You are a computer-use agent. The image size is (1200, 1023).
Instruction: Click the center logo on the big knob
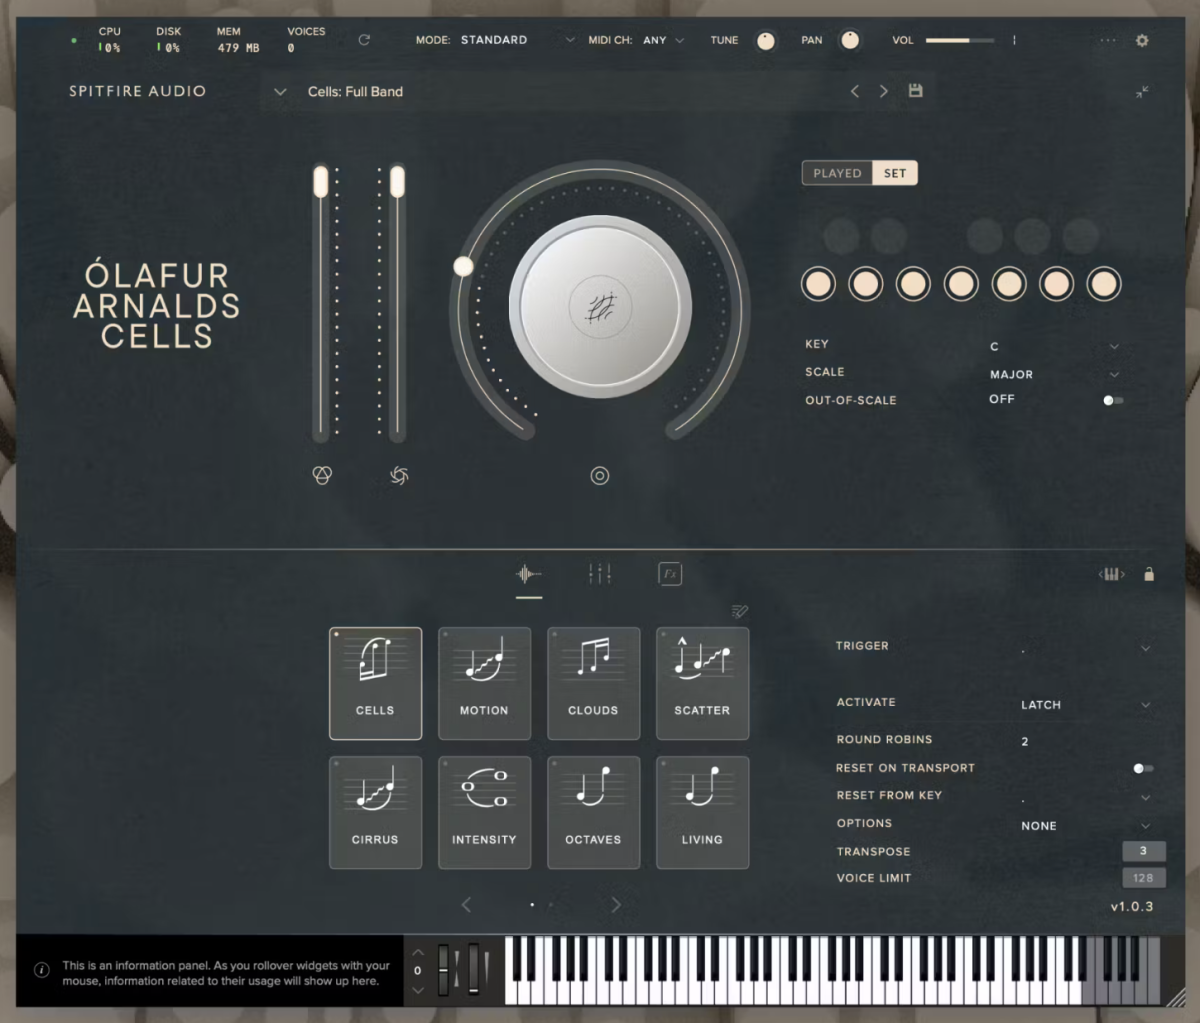pyautogui.click(x=600, y=306)
